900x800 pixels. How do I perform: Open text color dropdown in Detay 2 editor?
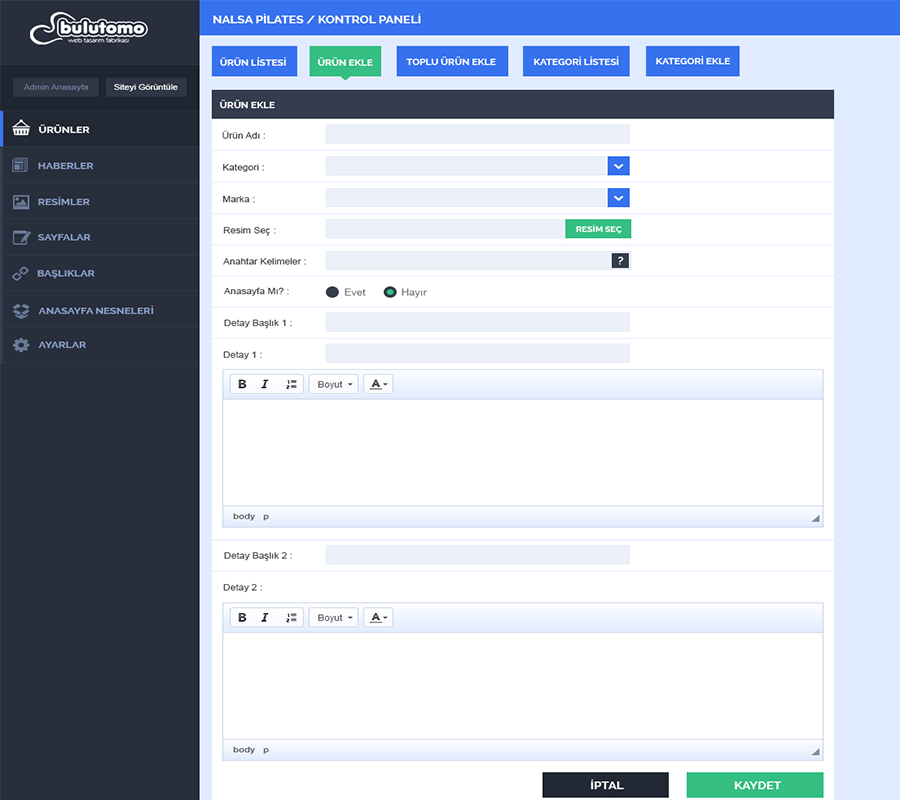tap(378, 618)
